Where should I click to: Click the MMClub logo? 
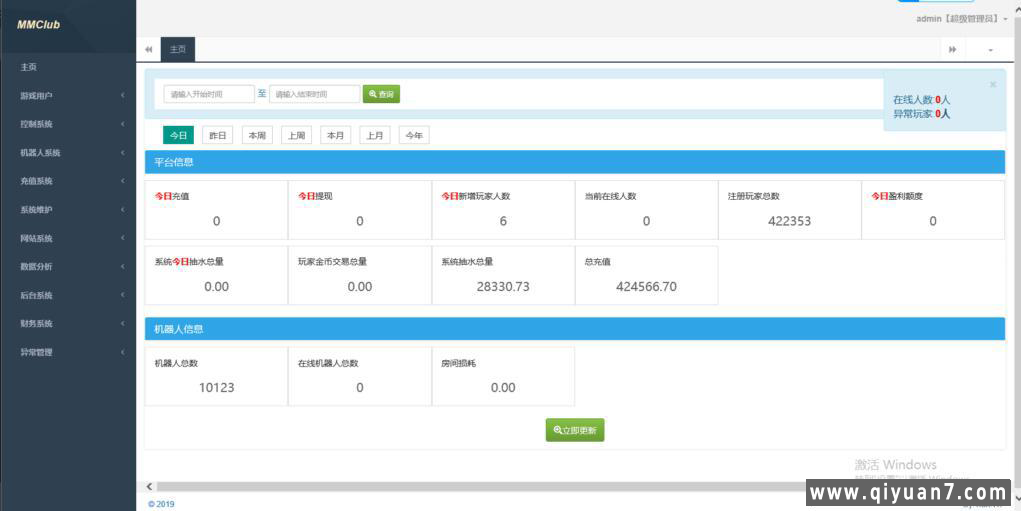coord(39,24)
